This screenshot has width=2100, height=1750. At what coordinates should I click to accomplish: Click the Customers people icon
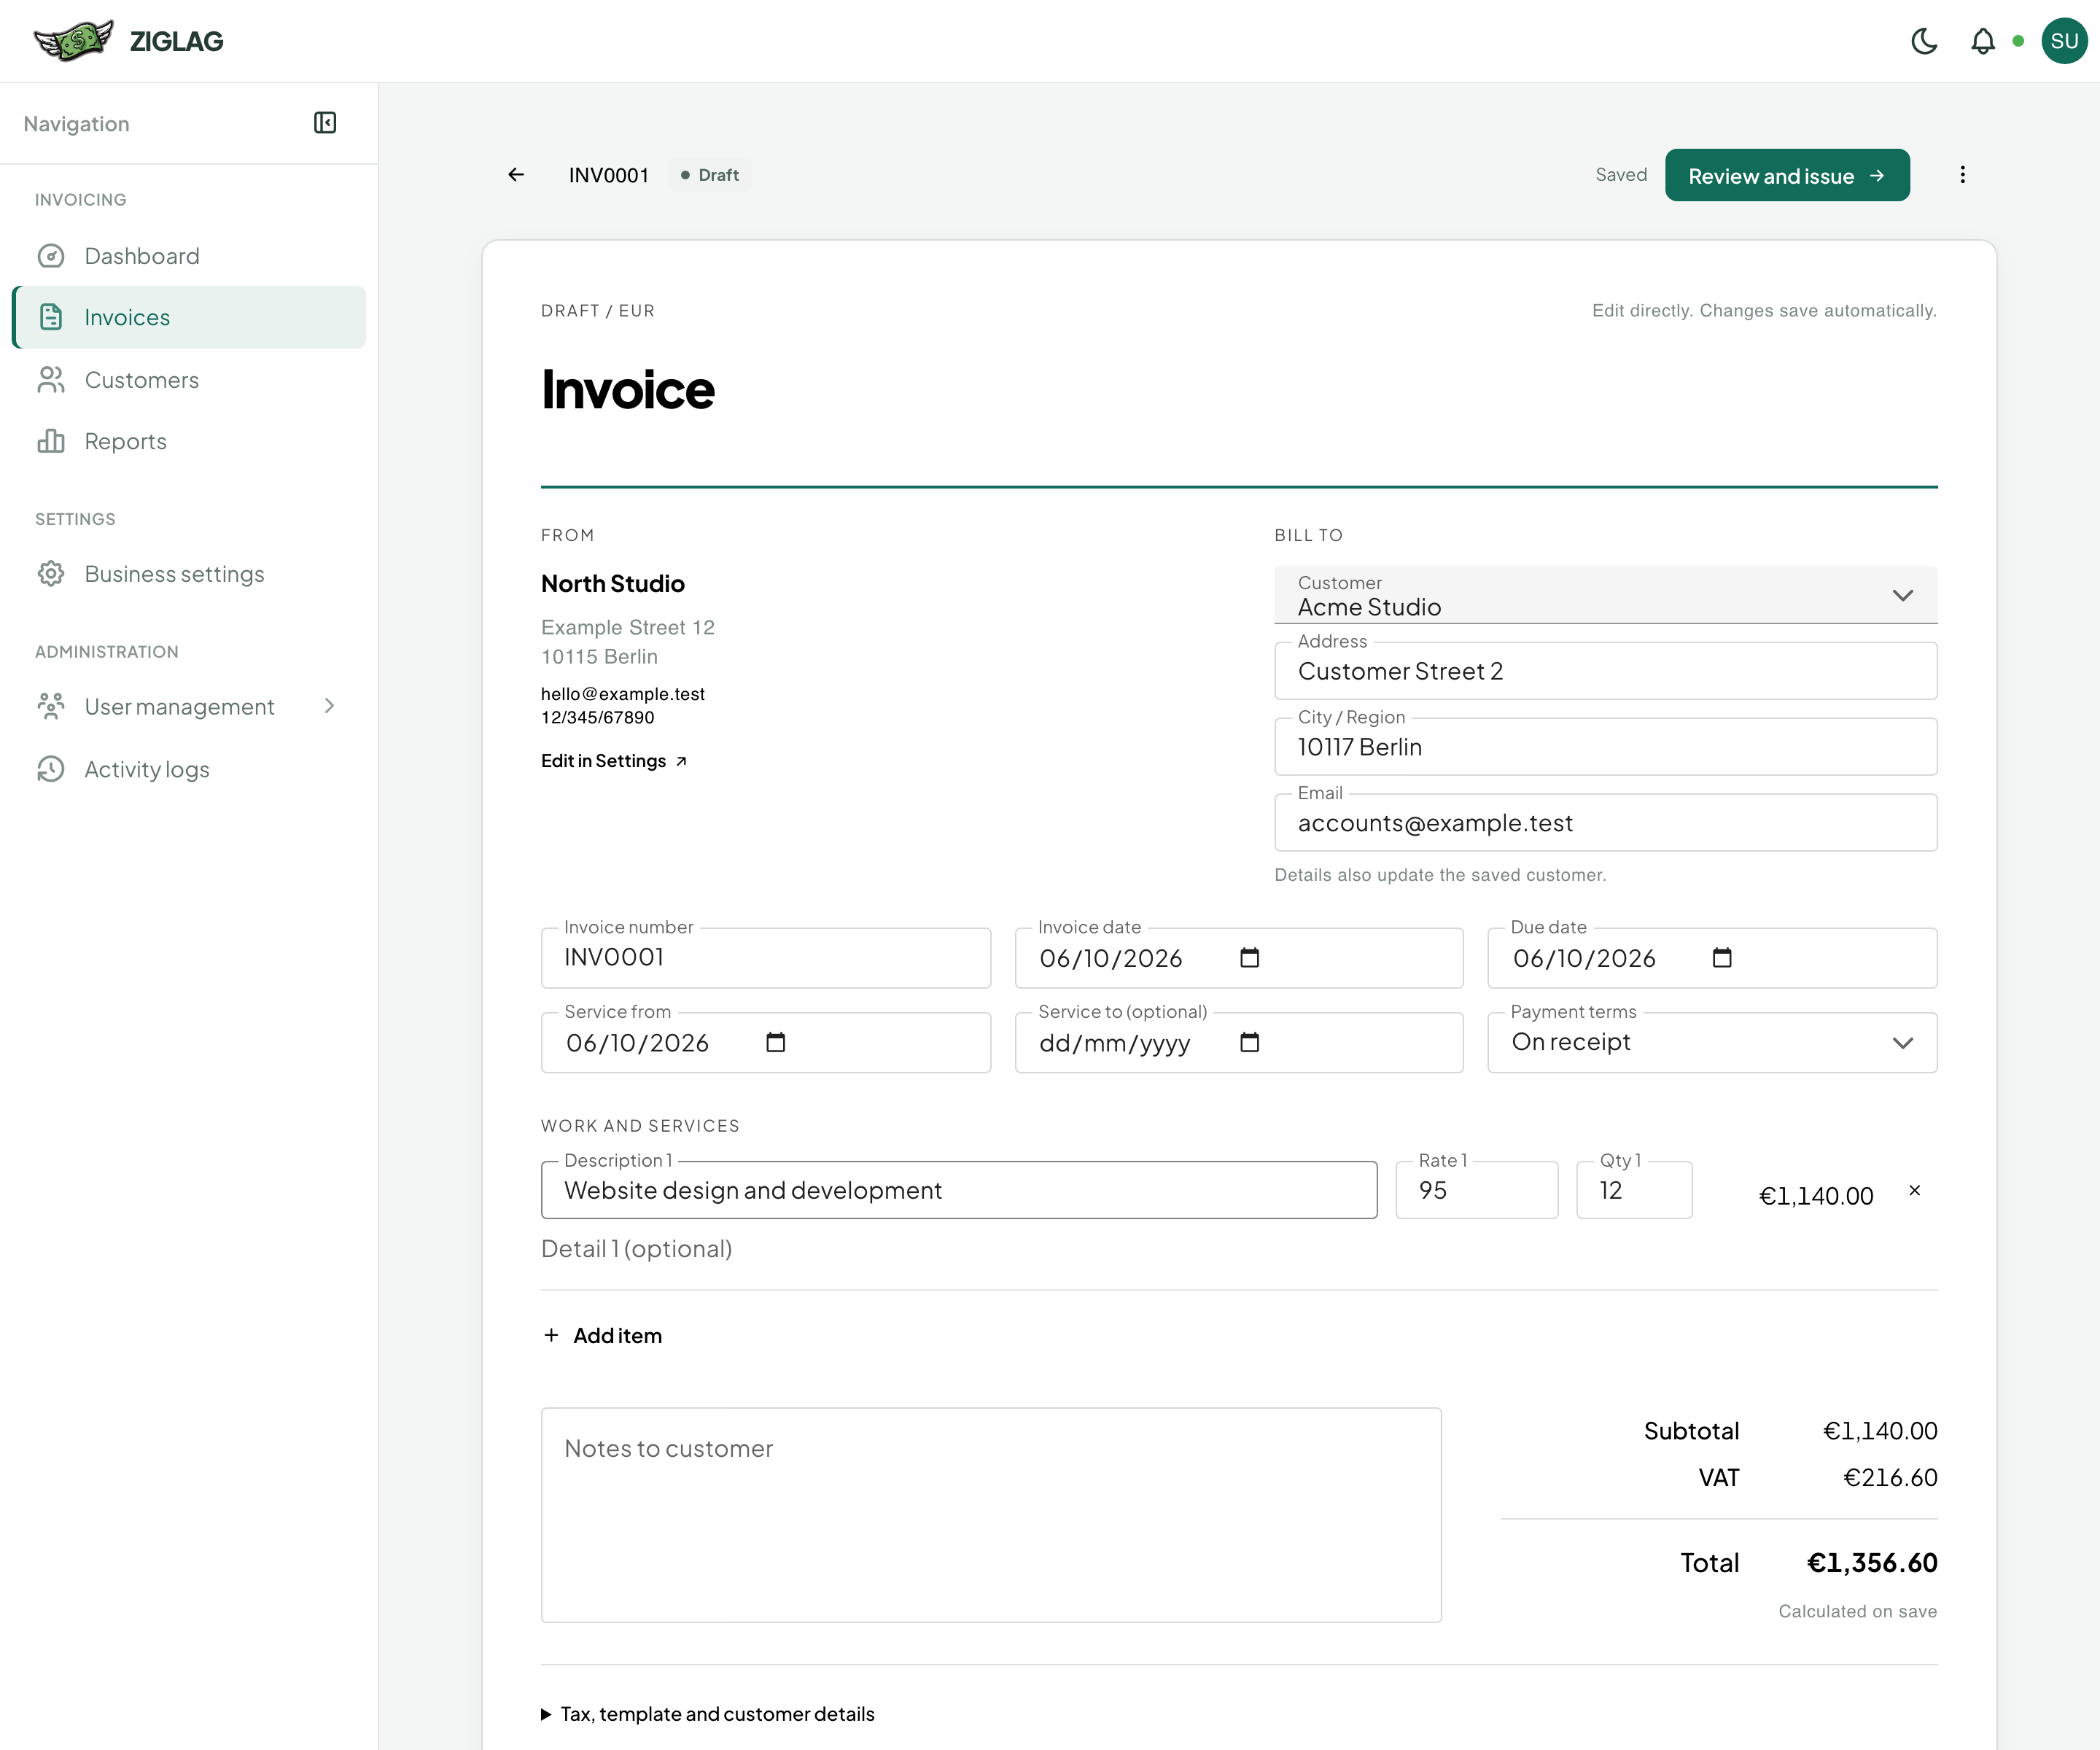[x=51, y=380]
